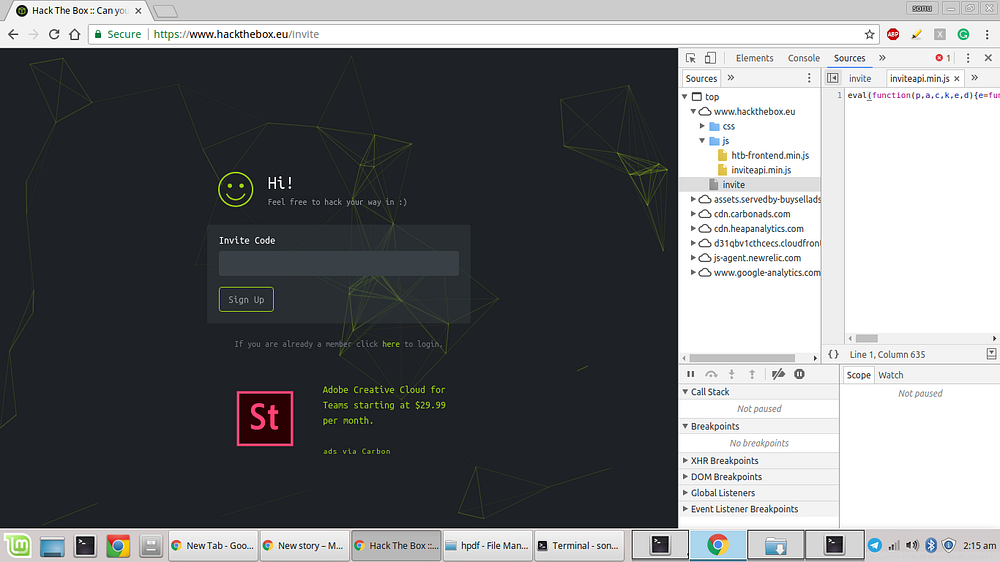The height and width of the screenshot is (562, 1000).
Task: Select the invite document in the tree
Action: pyautogui.click(x=733, y=184)
